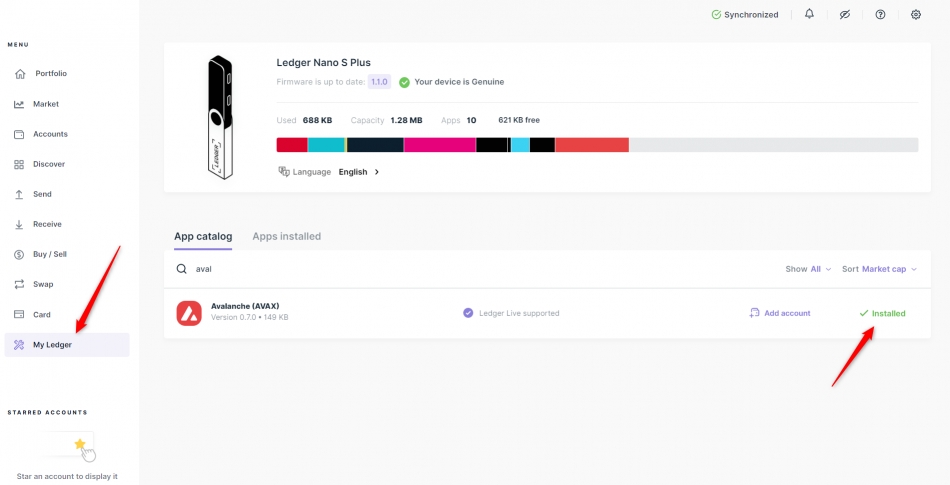950x485 pixels.
Task: Click the Receive down-arrow icon
Action: 19,224
